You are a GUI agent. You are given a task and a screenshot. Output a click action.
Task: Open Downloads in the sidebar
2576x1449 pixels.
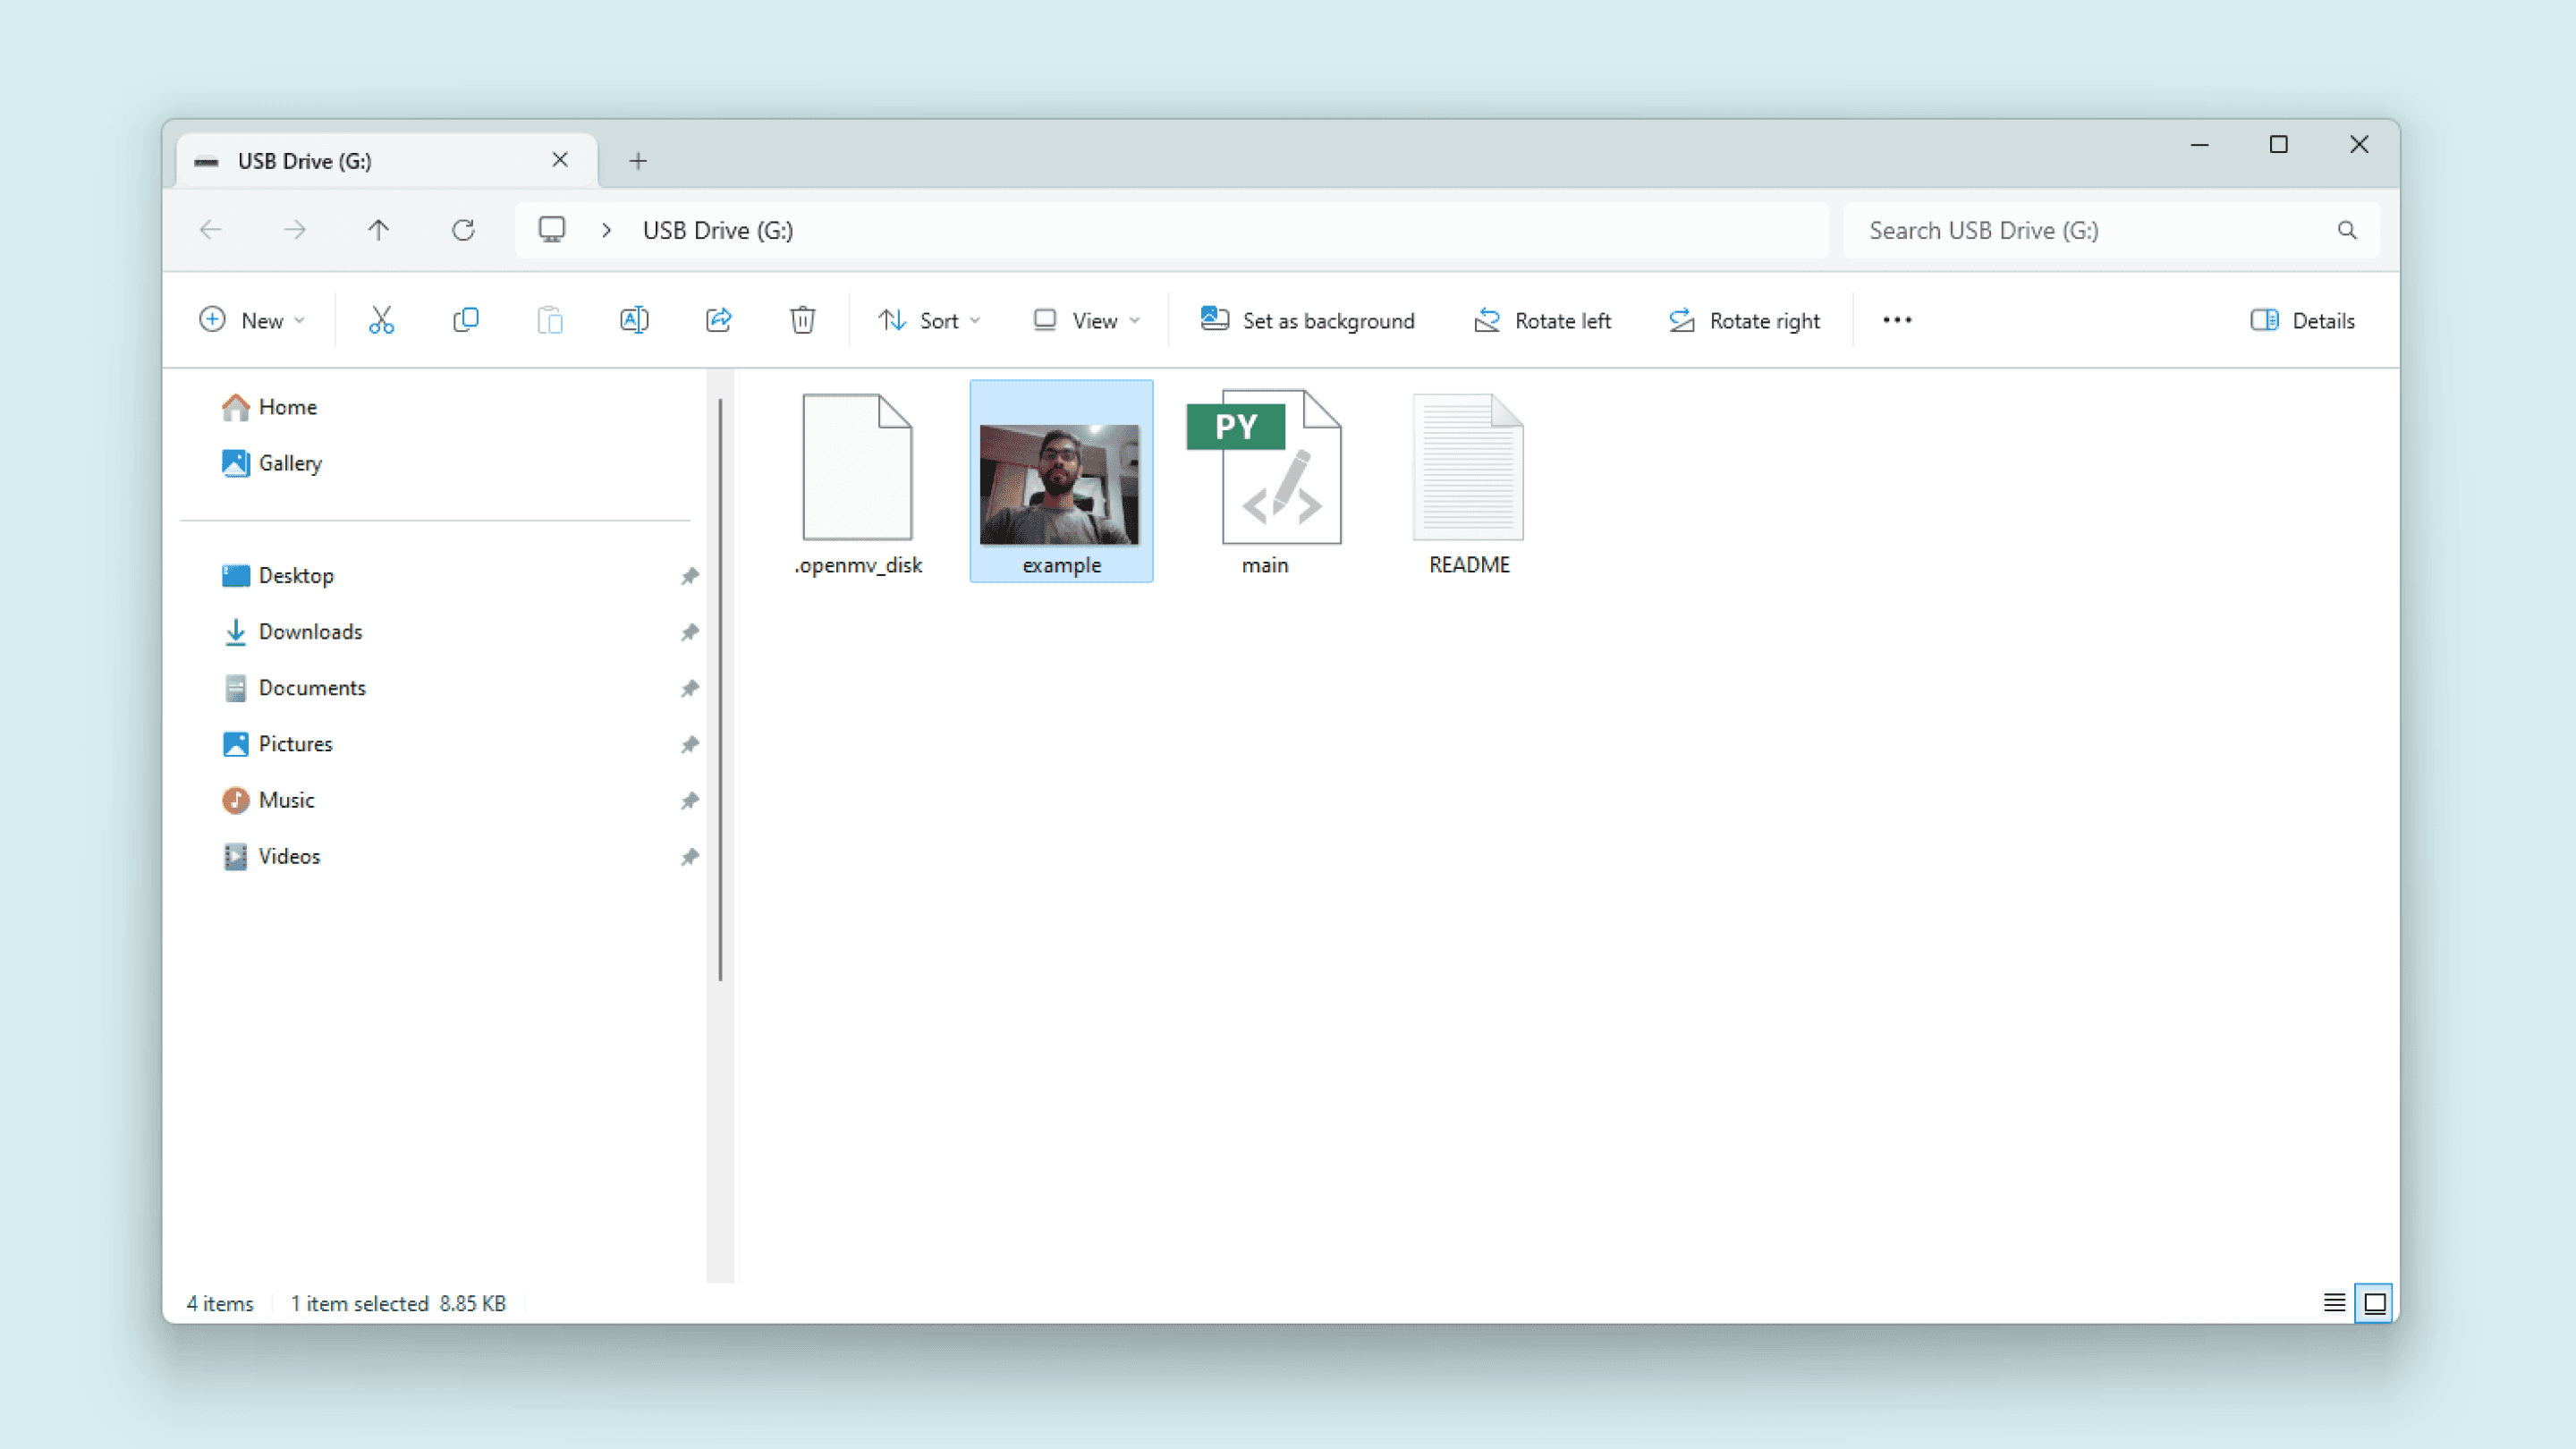pos(310,632)
